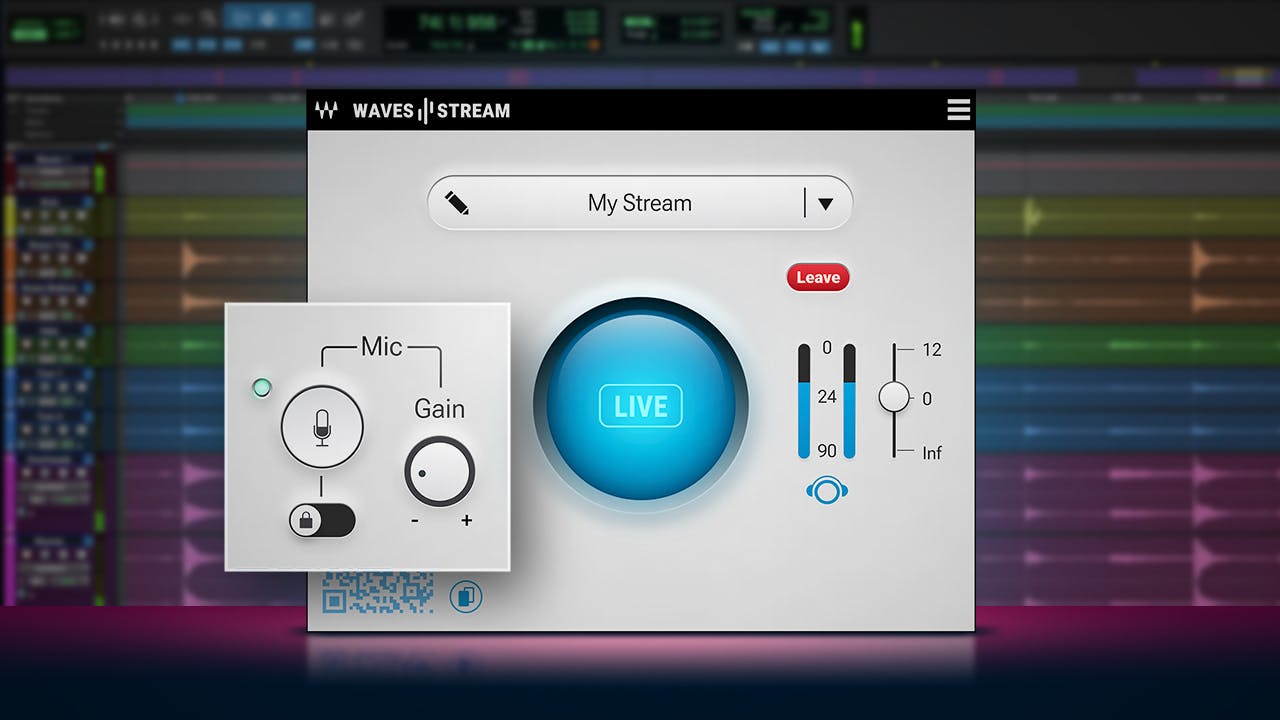Click the monitor volume slider handle

(x=894, y=397)
